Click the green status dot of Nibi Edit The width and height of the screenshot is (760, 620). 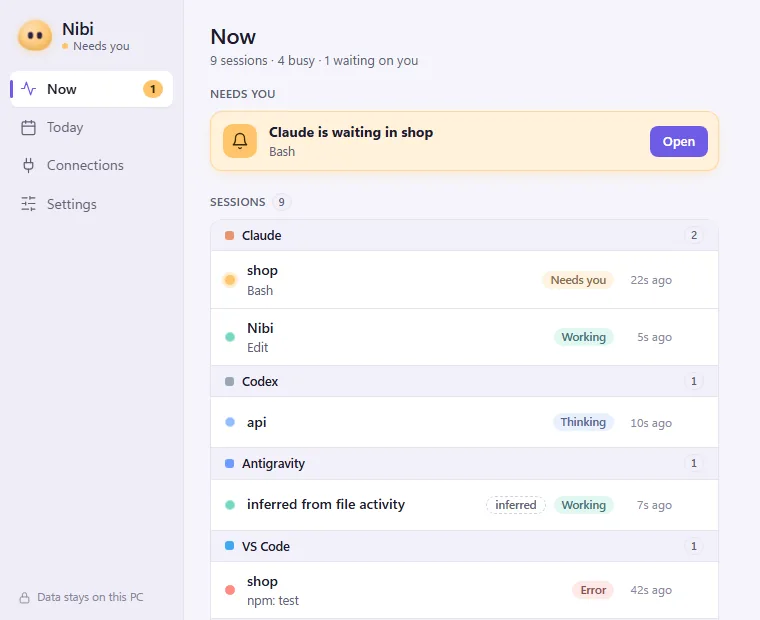(230, 337)
